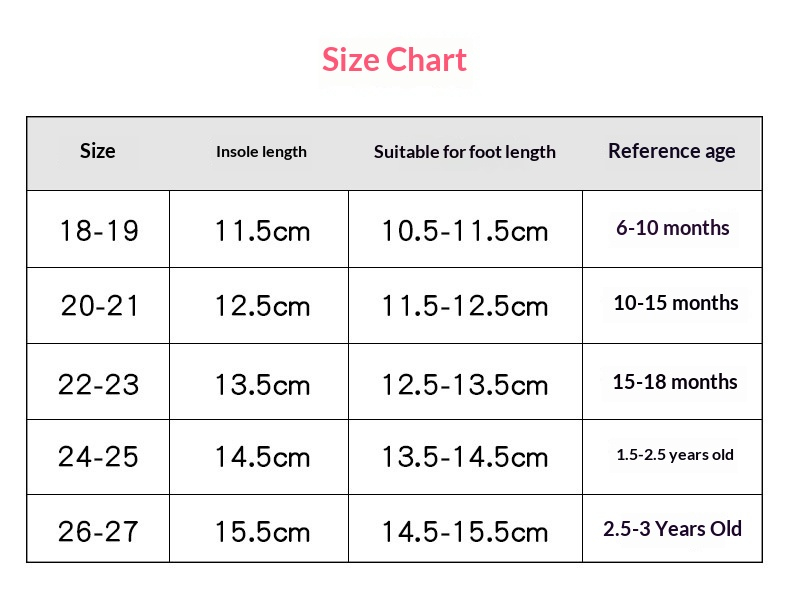Click the Size Chart title
Image resolution: width=790 pixels, height=611 pixels.
[x=394, y=60]
